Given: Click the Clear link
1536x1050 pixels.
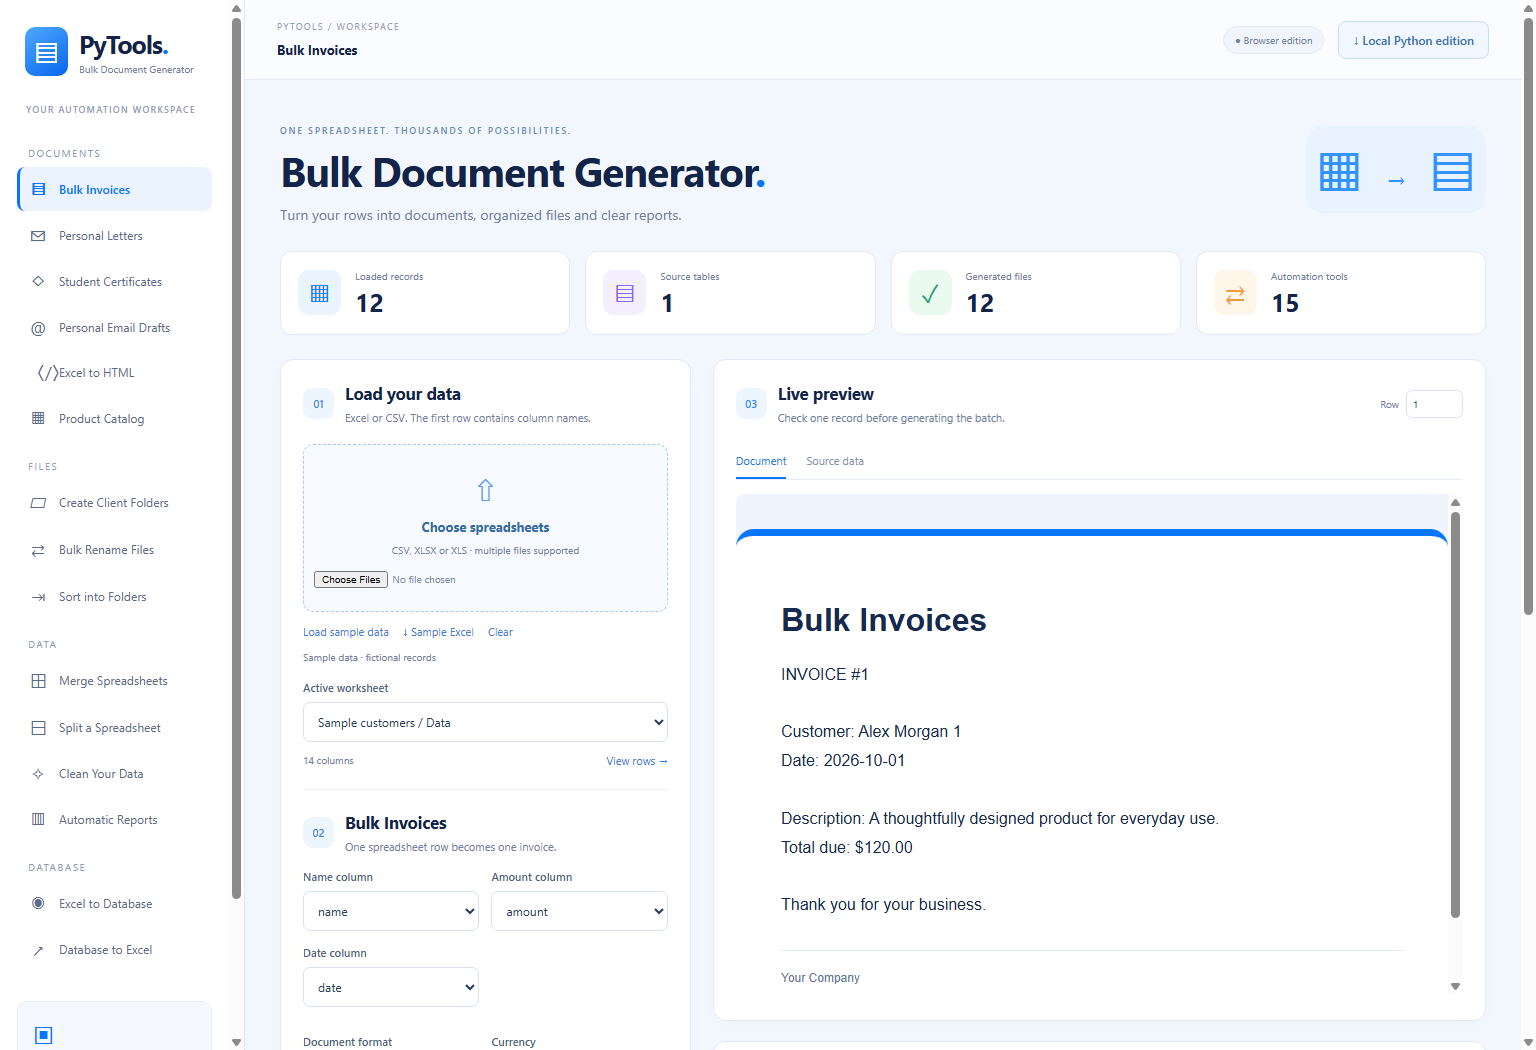Looking at the screenshot, I should coord(500,632).
